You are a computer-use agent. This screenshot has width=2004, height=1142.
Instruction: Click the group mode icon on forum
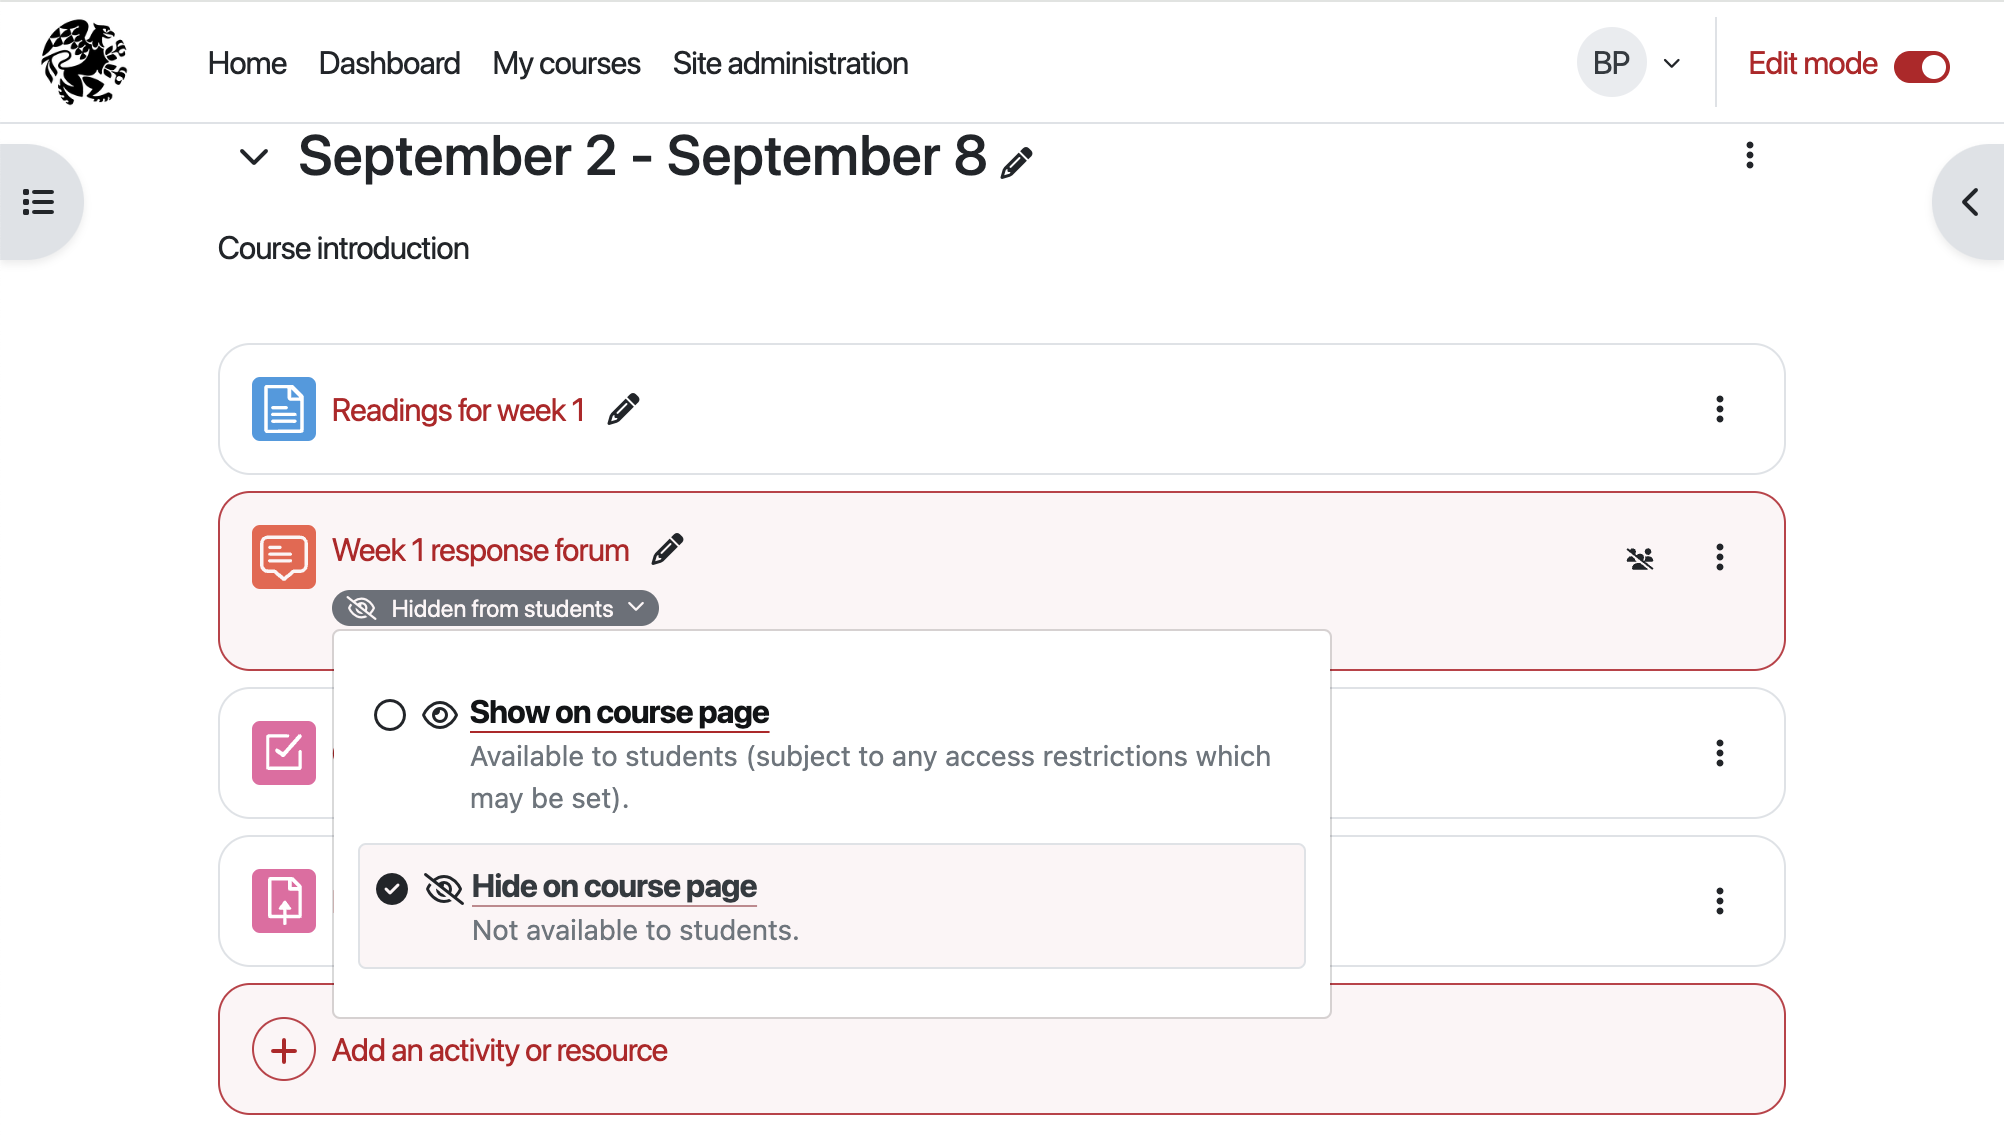[1640, 558]
